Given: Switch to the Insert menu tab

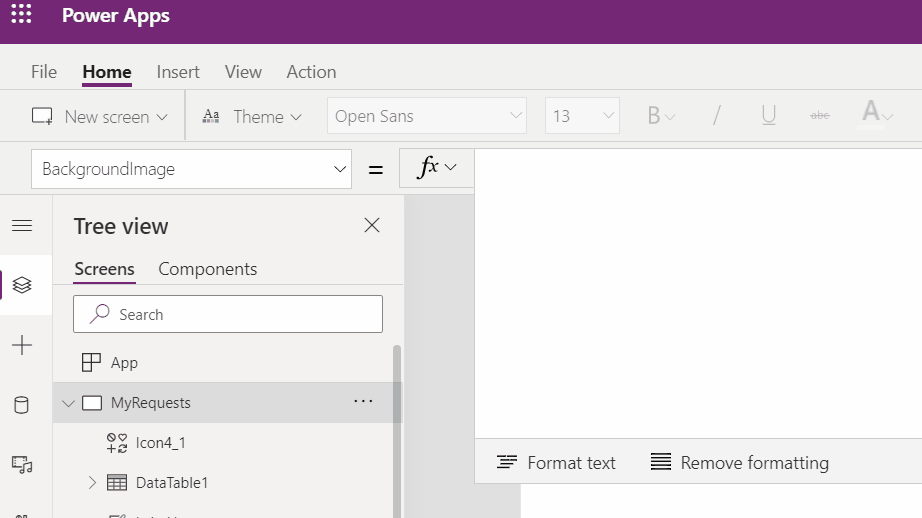Looking at the screenshot, I should tap(178, 72).
